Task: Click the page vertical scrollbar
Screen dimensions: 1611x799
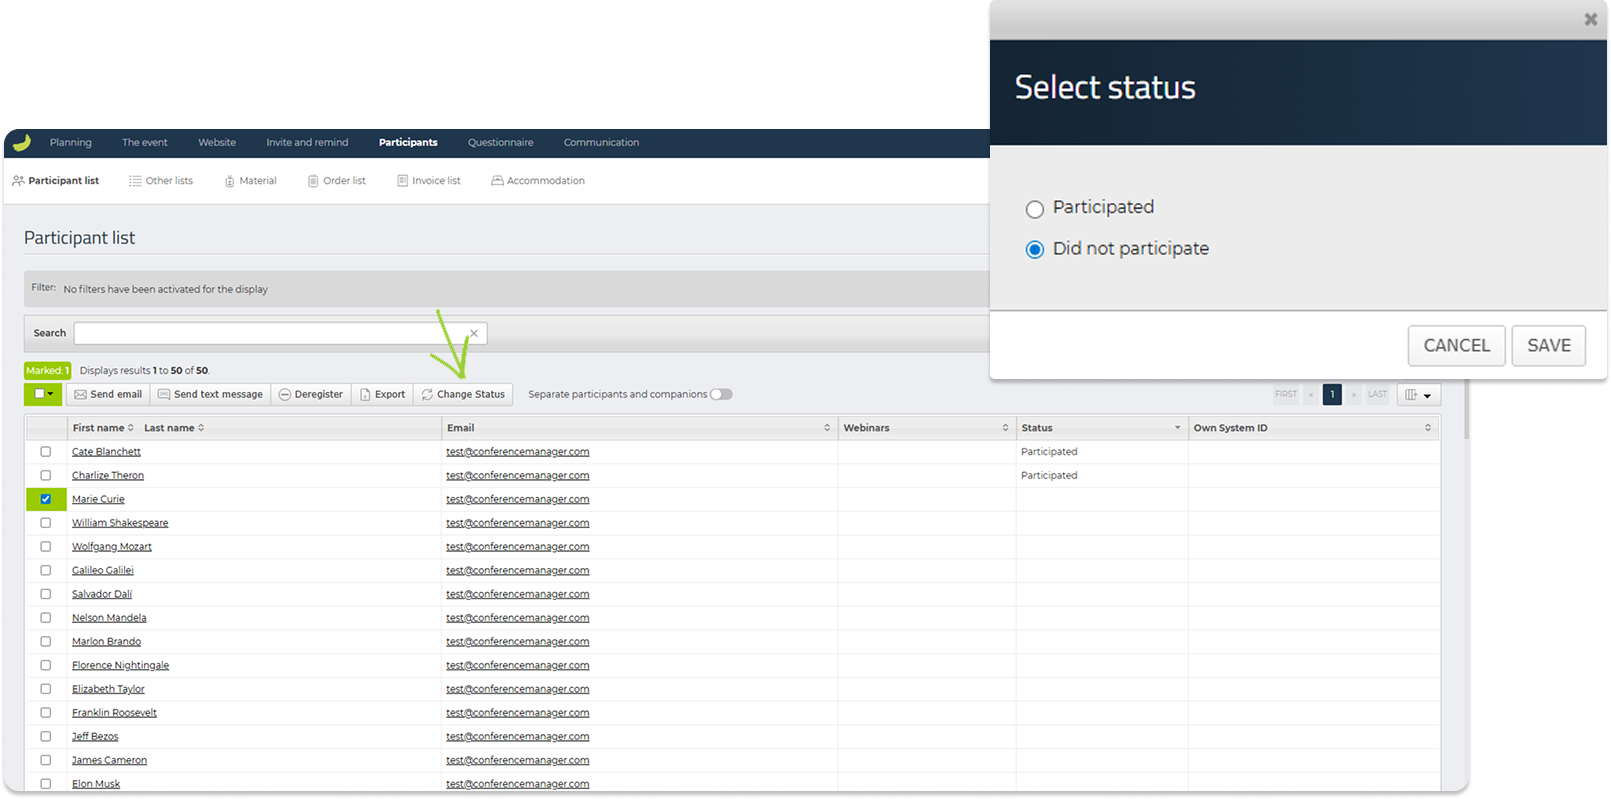Action: pos(1466,410)
